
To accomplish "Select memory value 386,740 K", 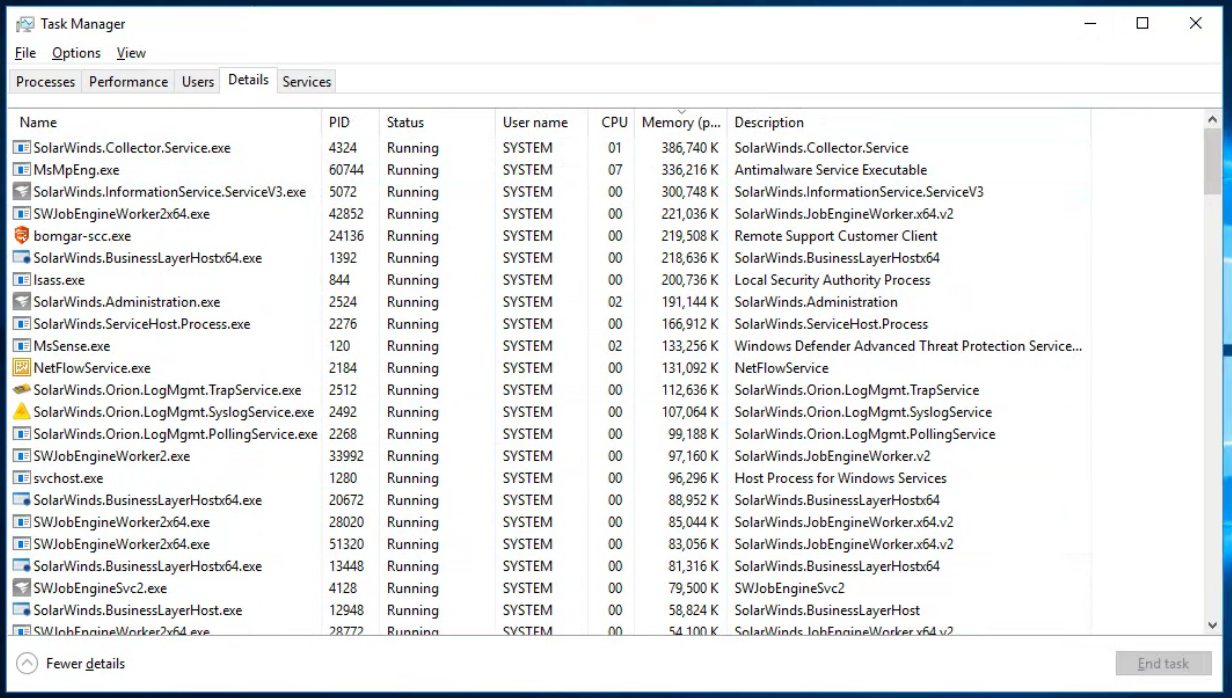I will [x=690, y=148].
